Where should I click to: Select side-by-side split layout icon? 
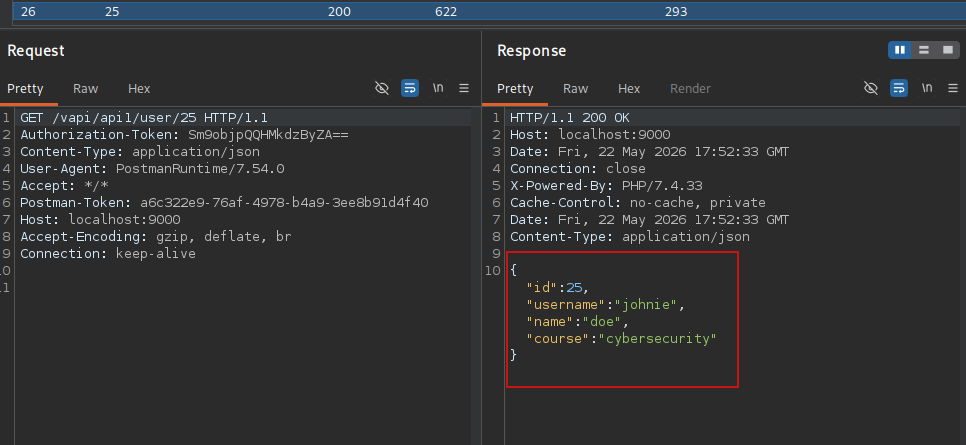(900, 51)
